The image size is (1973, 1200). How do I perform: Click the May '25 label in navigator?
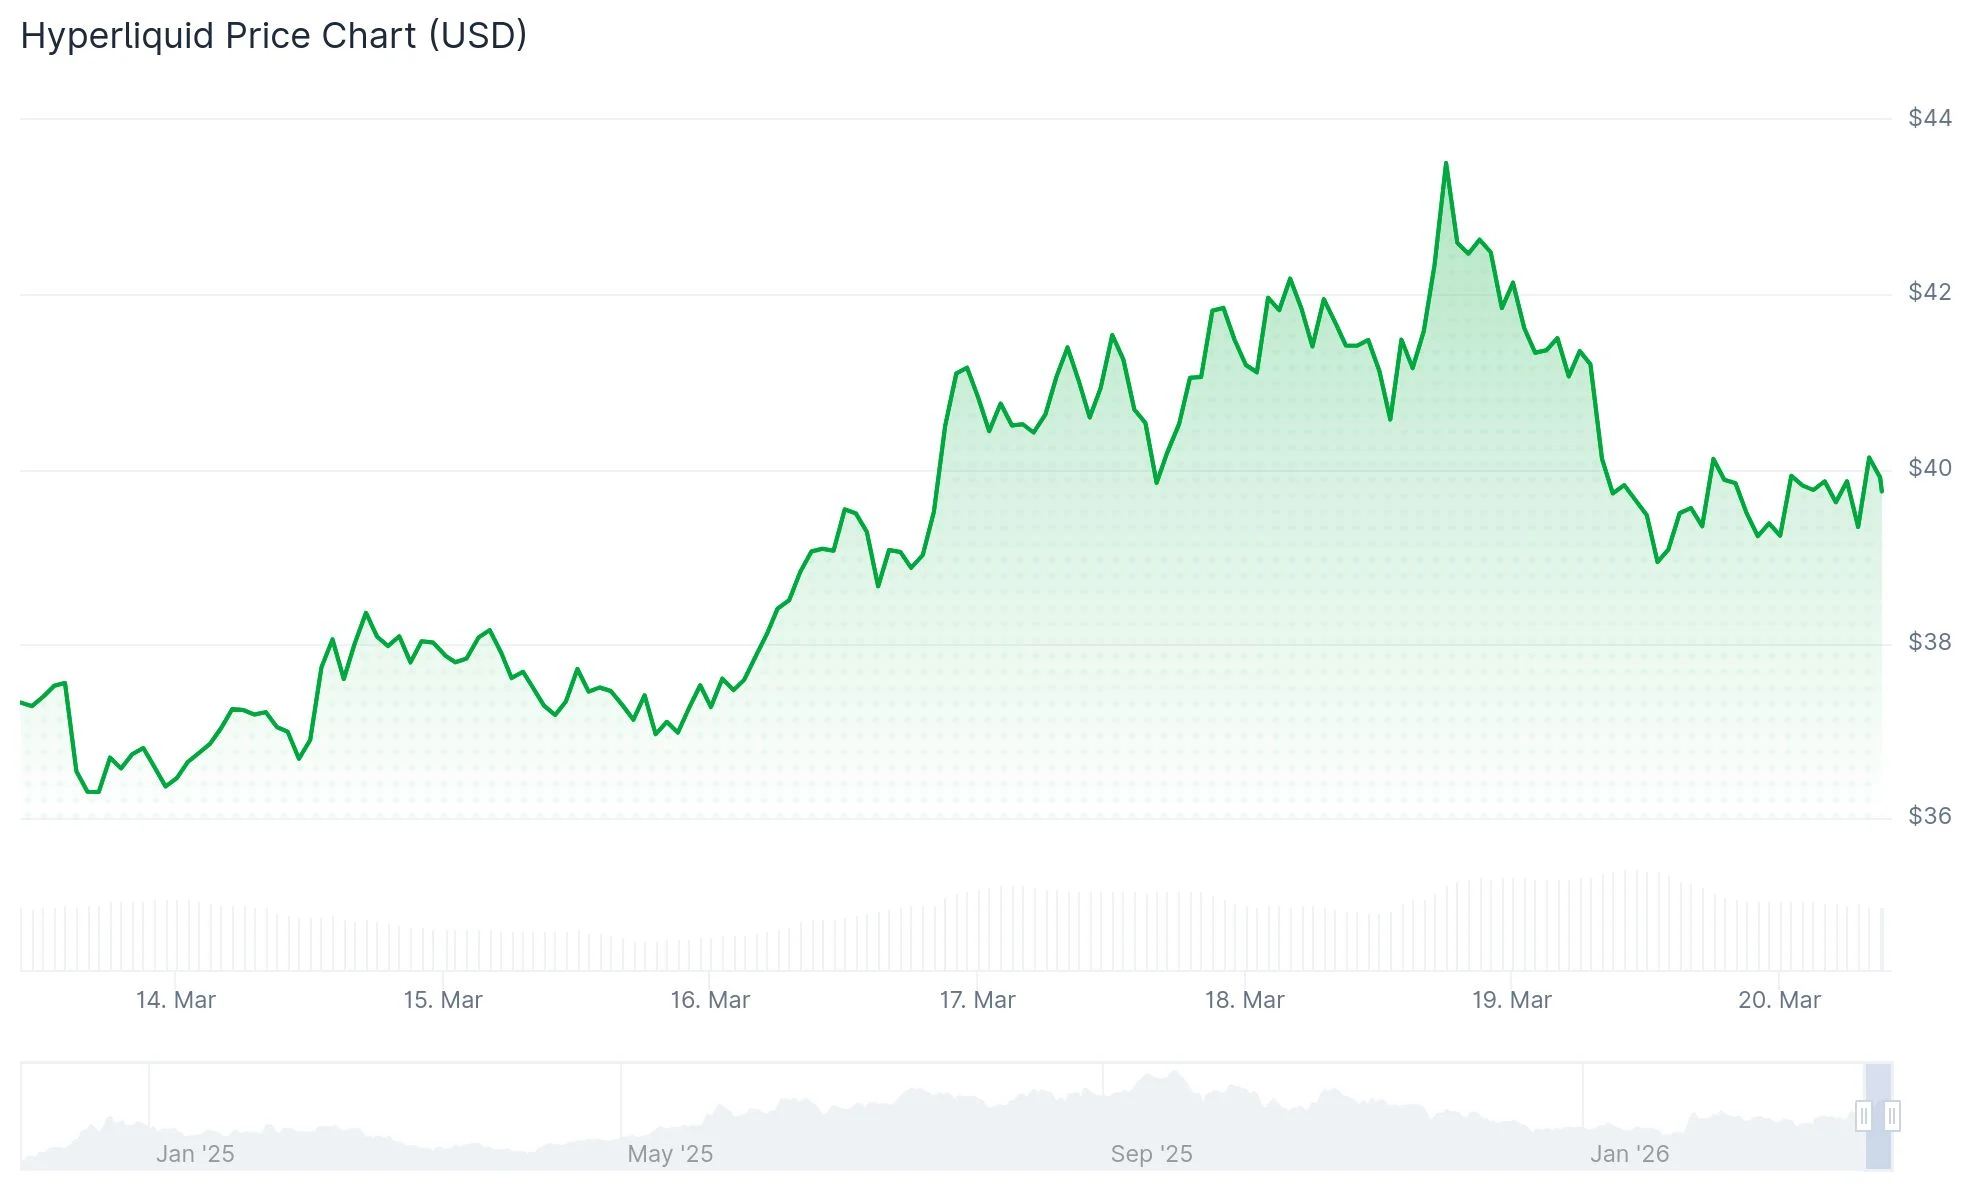[x=670, y=1154]
